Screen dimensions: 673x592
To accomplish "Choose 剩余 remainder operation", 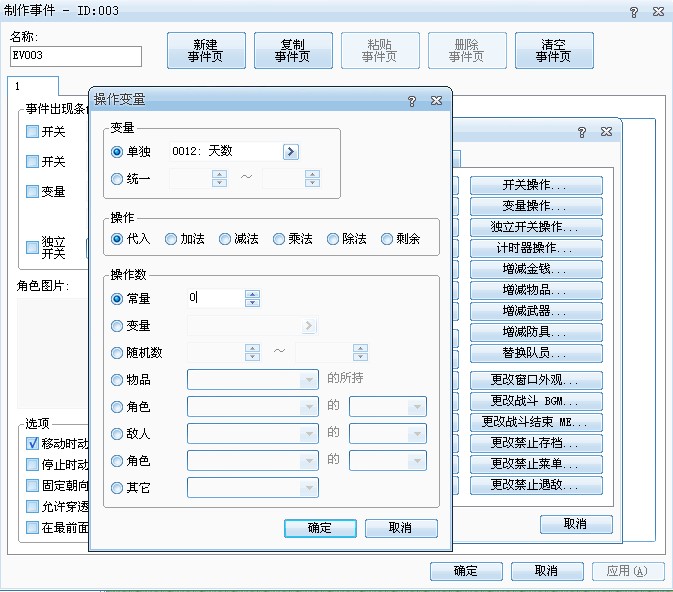I will pos(387,239).
